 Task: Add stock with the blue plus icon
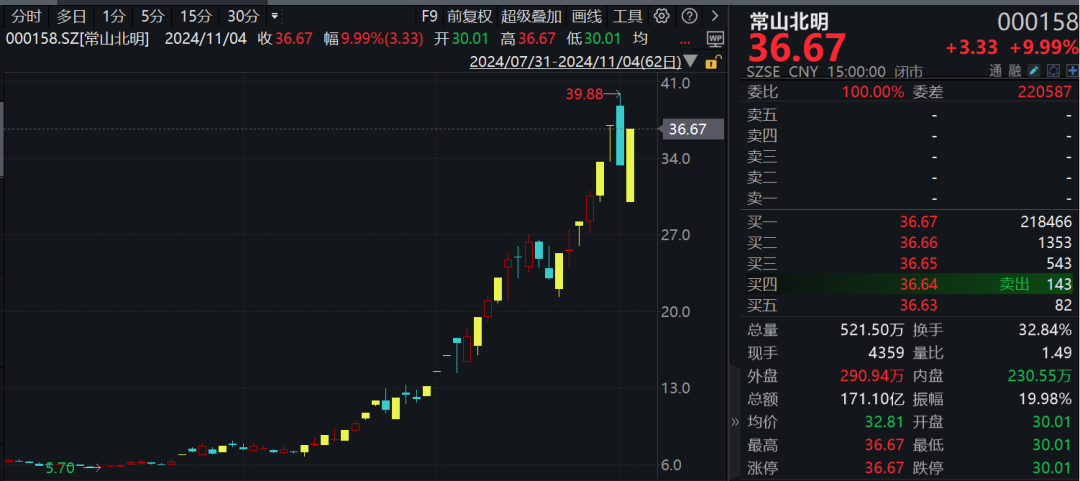coord(1072,70)
